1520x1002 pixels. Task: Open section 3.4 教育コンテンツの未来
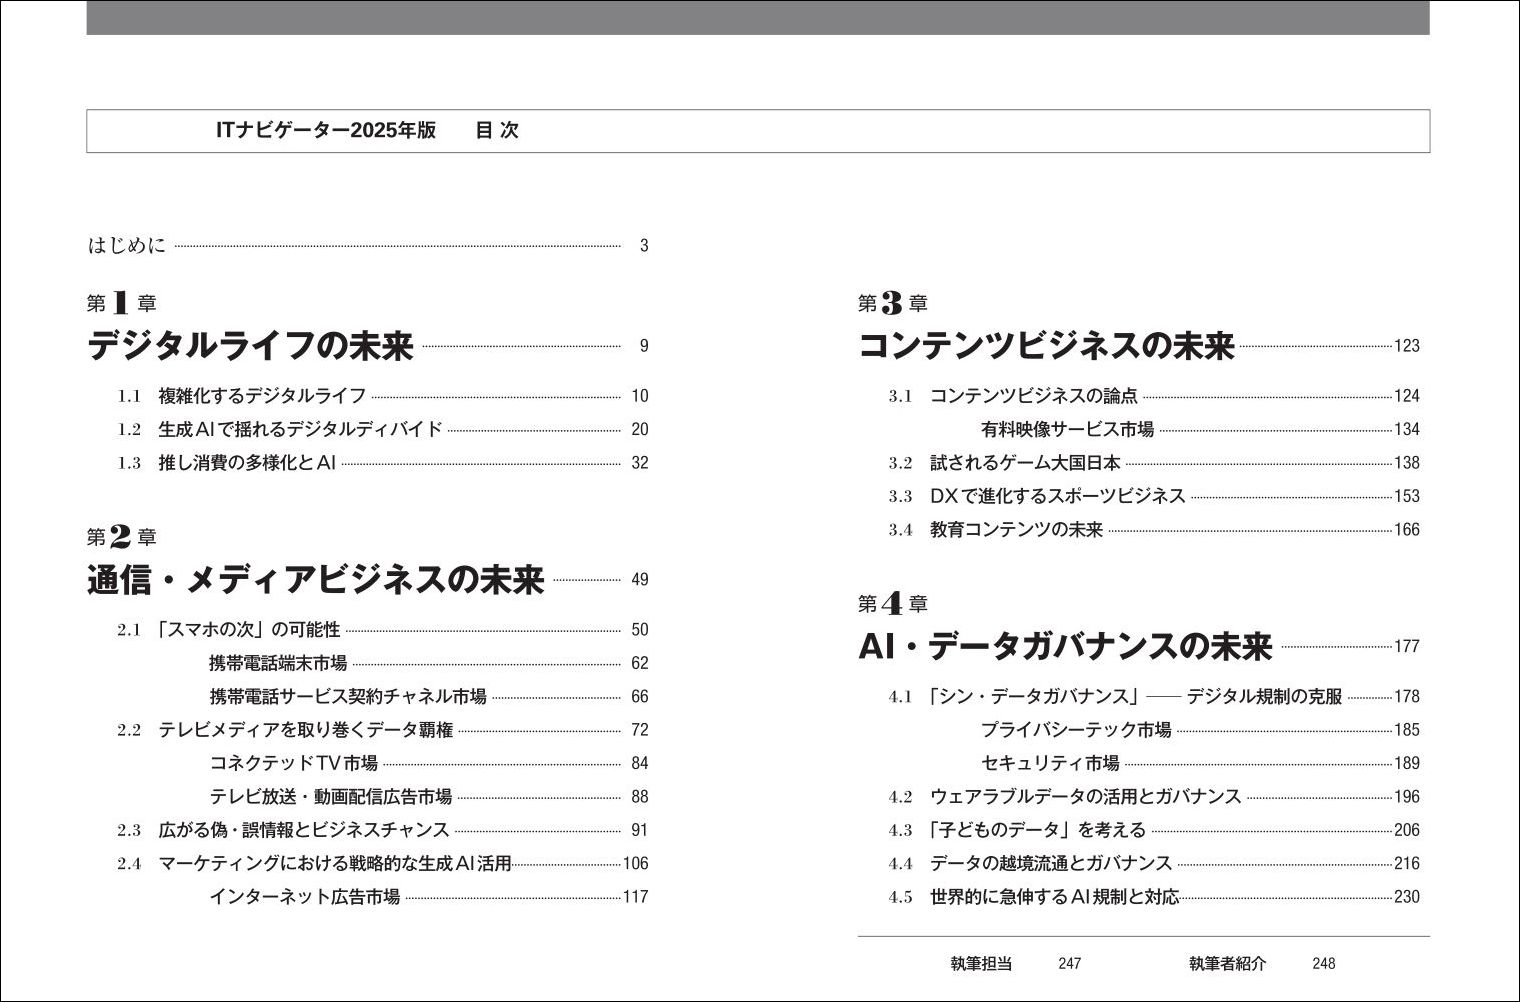(x=1016, y=530)
